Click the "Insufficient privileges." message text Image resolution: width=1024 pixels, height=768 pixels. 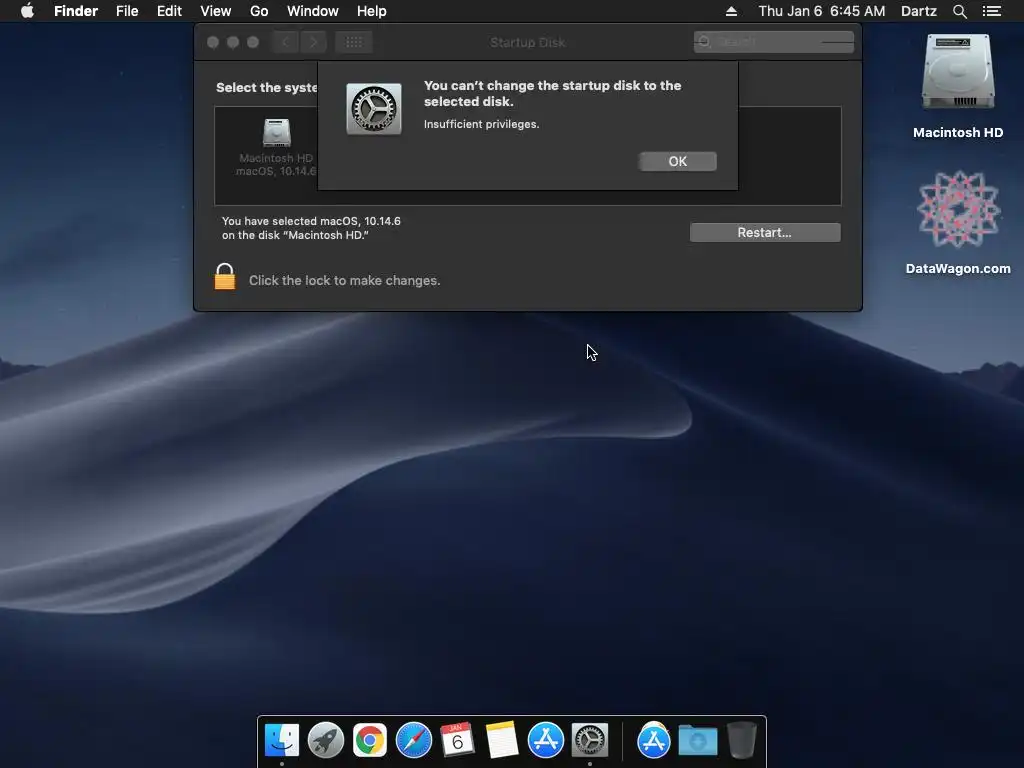click(x=481, y=124)
